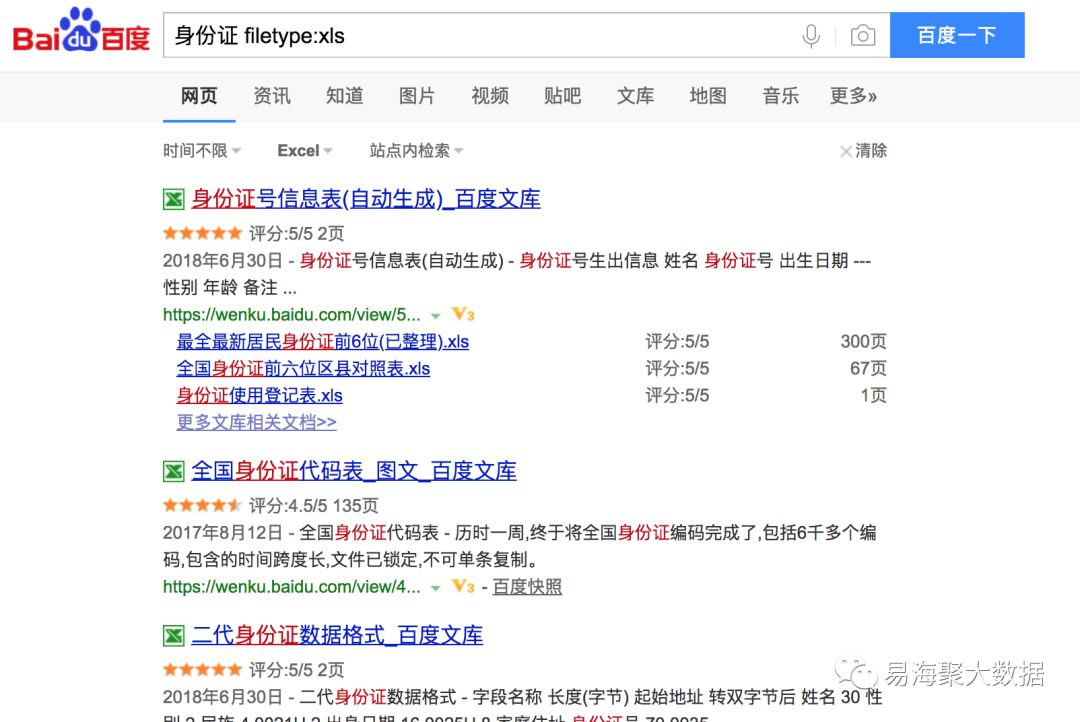1080x722 pixels.
Task: Click the search query input field
Action: [x=482, y=35]
